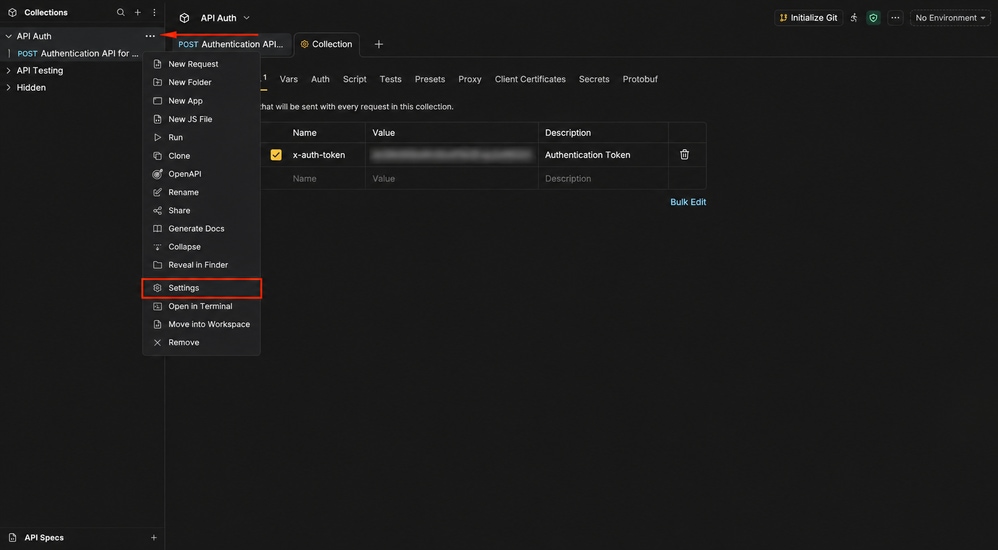Open the Collections vertical dots menu
Viewport: 998px width, 550px height.
(154, 12)
